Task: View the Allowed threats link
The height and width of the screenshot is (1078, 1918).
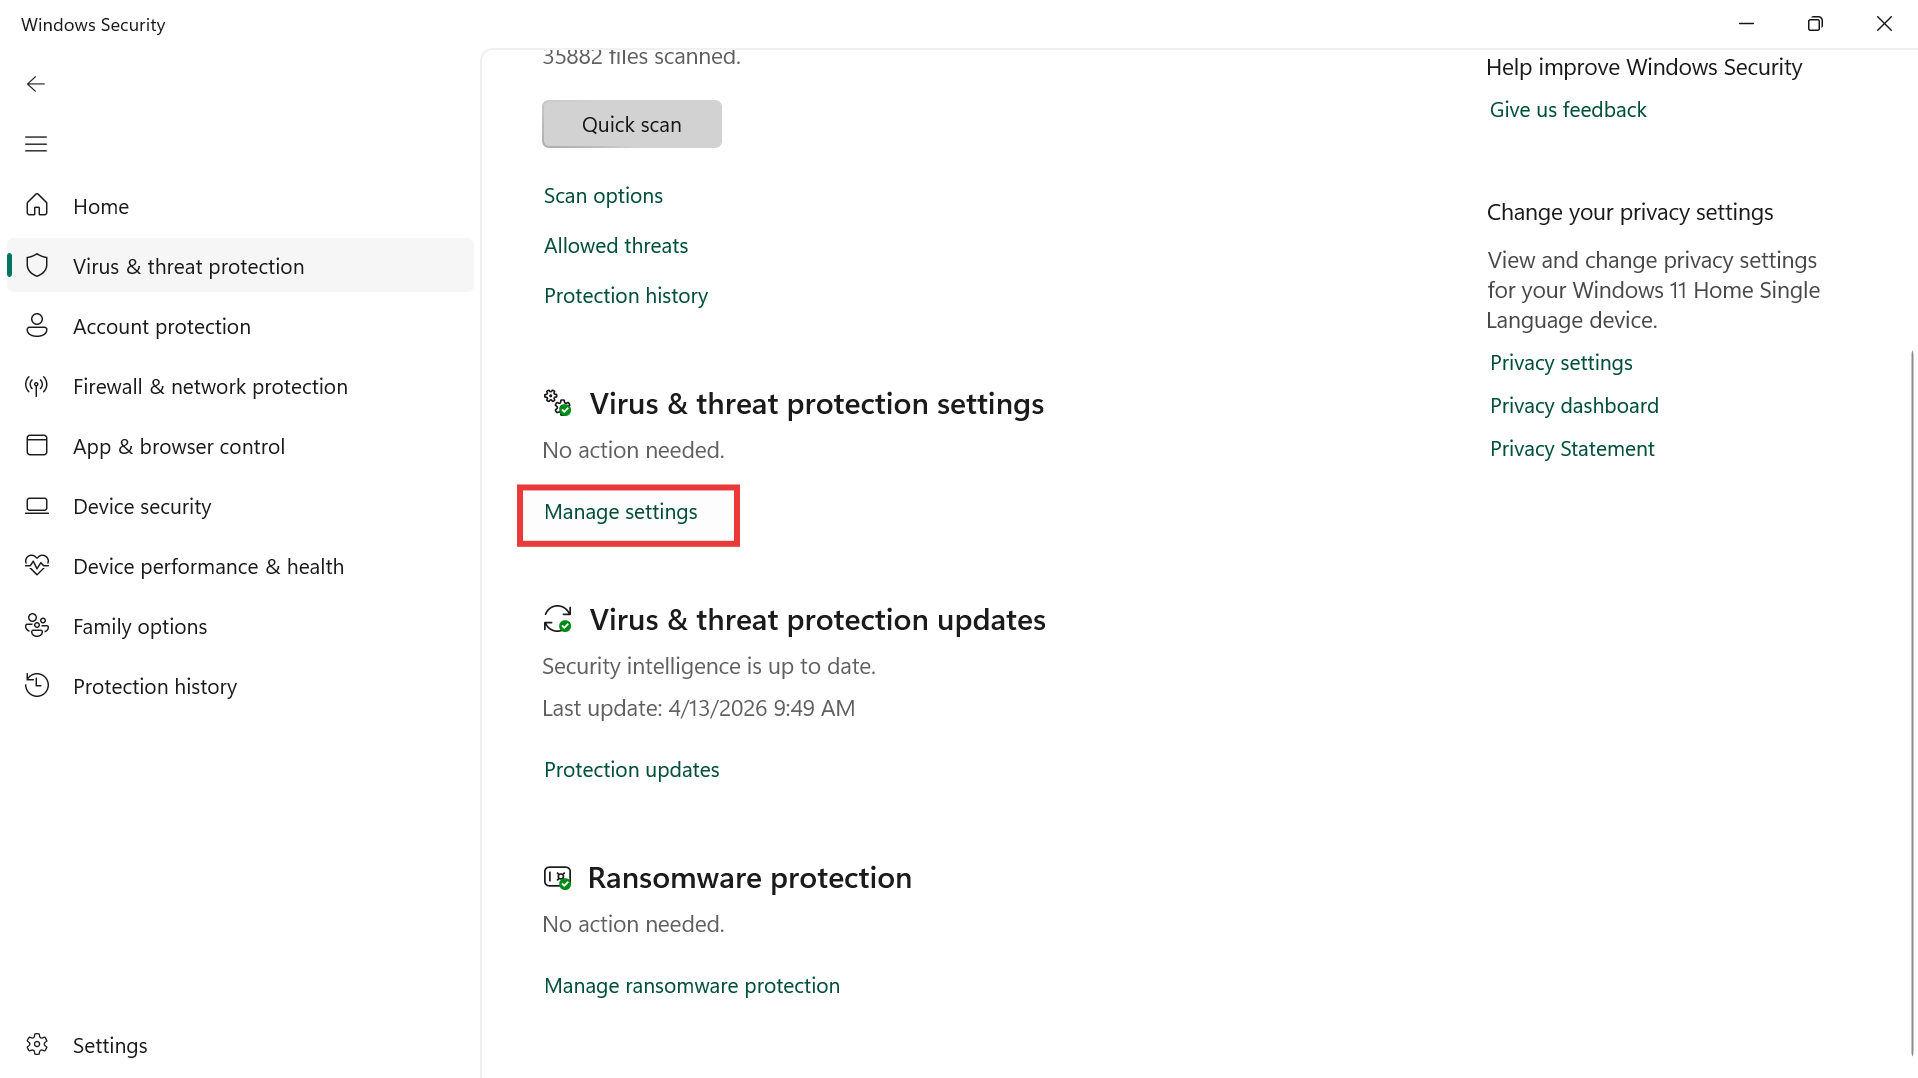Action: pos(616,246)
